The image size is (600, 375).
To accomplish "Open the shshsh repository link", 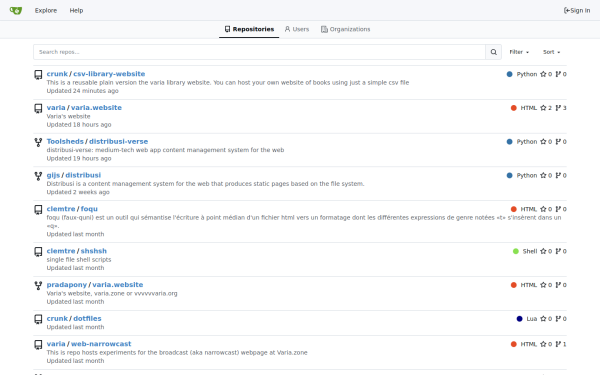I will click(x=94, y=251).
